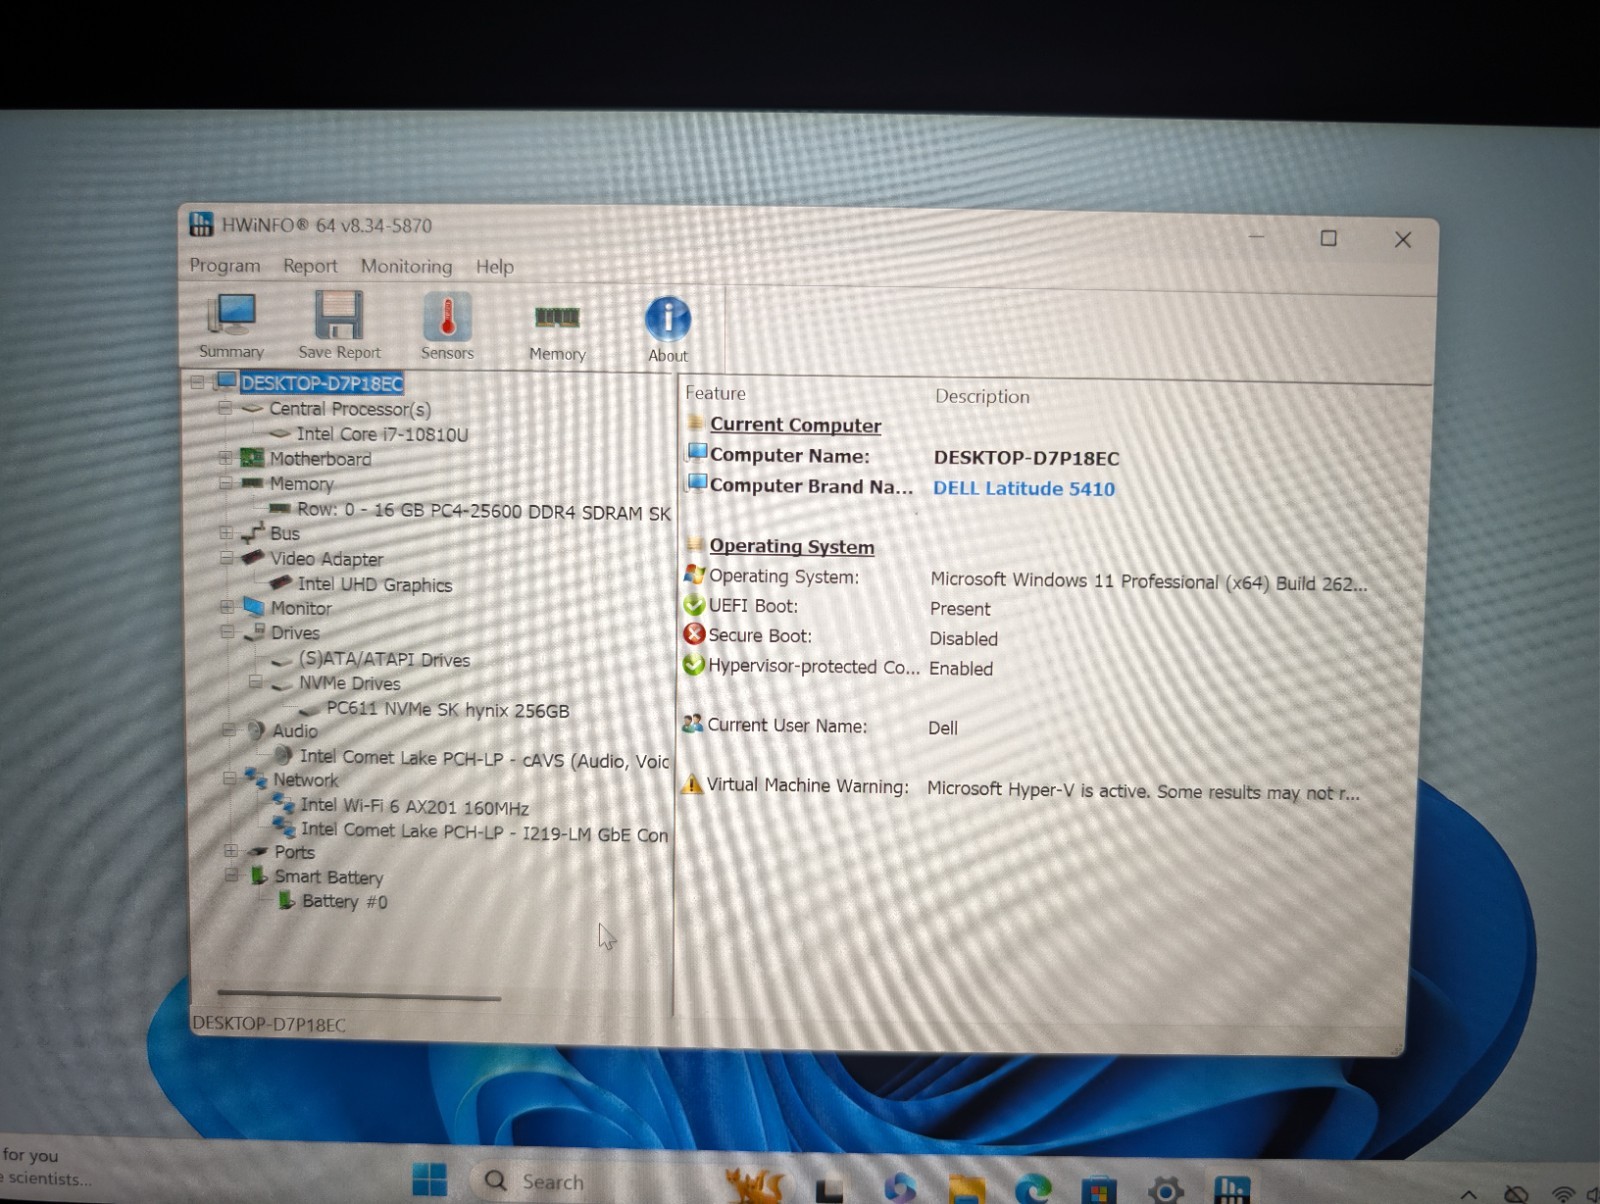The image size is (1600, 1204).
Task: Open Microsoft Edge from taskbar
Action: click(x=1033, y=1188)
